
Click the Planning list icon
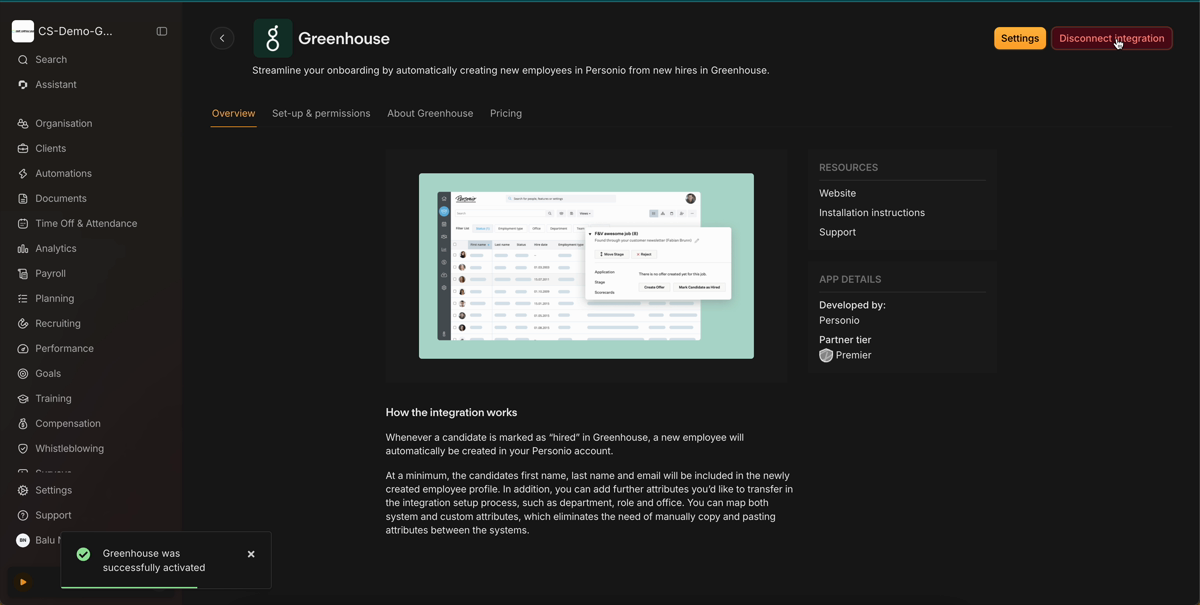(x=23, y=299)
